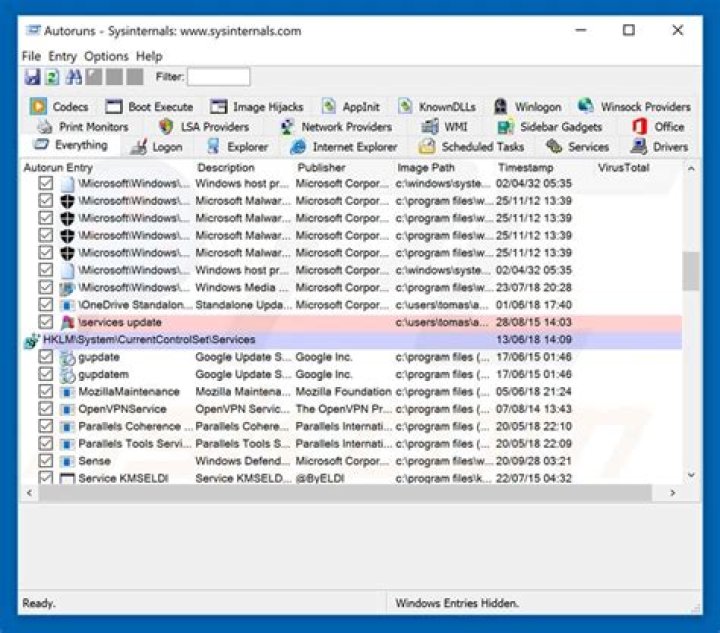Image resolution: width=720 pixels, height=633 pixels.
Task: Switch to the Winsock Providers tab
Action: (x=634, y=107)
